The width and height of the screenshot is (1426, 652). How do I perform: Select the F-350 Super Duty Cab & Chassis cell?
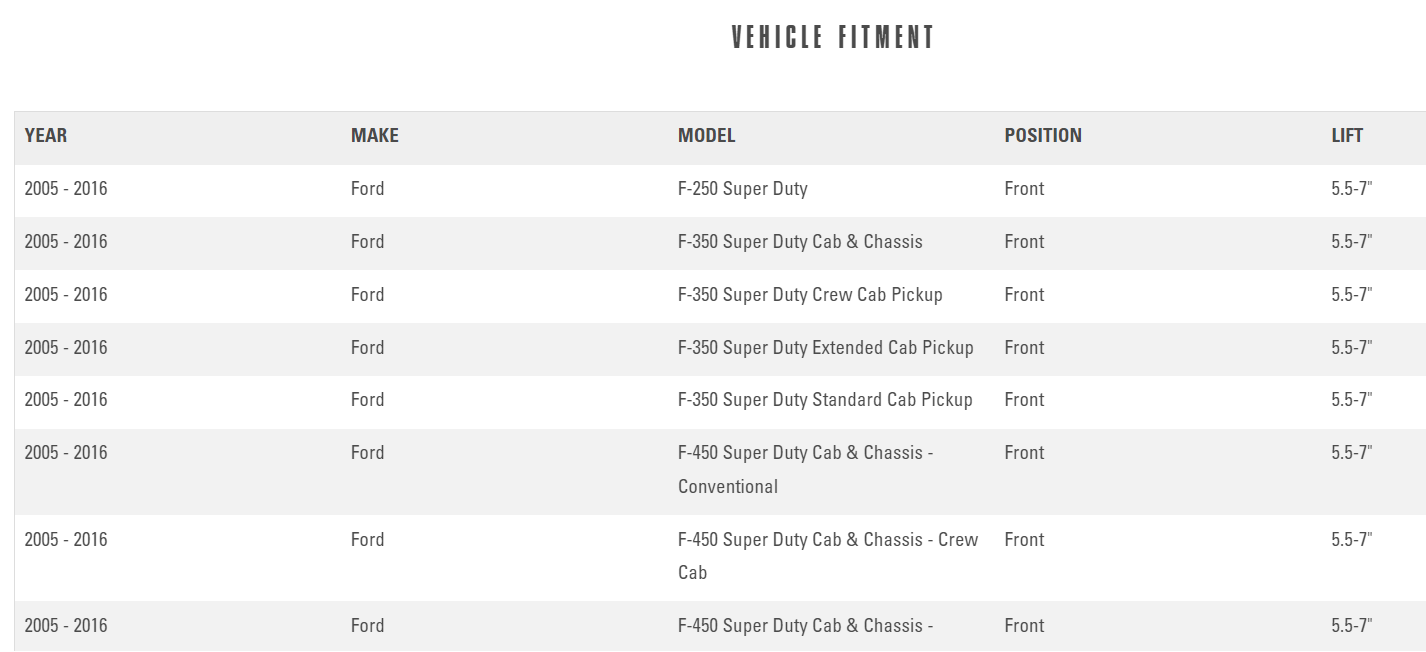800,242
